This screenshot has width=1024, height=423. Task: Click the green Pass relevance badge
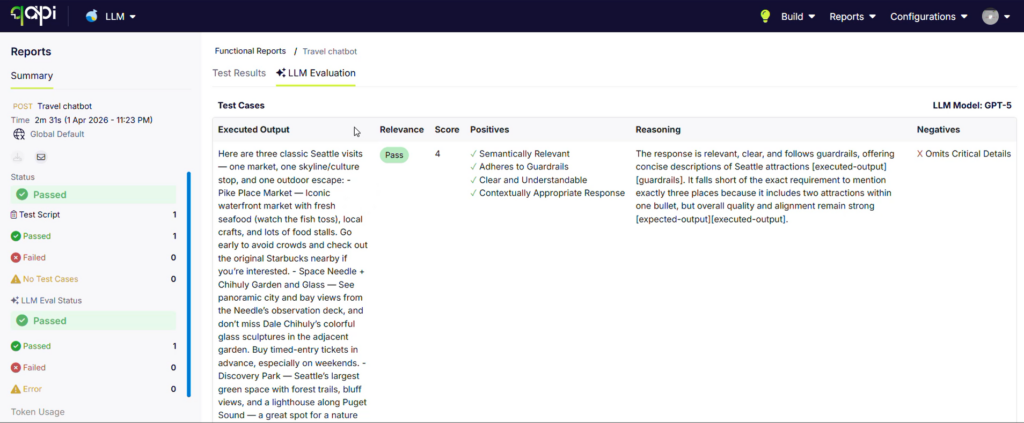click(394, 155)
